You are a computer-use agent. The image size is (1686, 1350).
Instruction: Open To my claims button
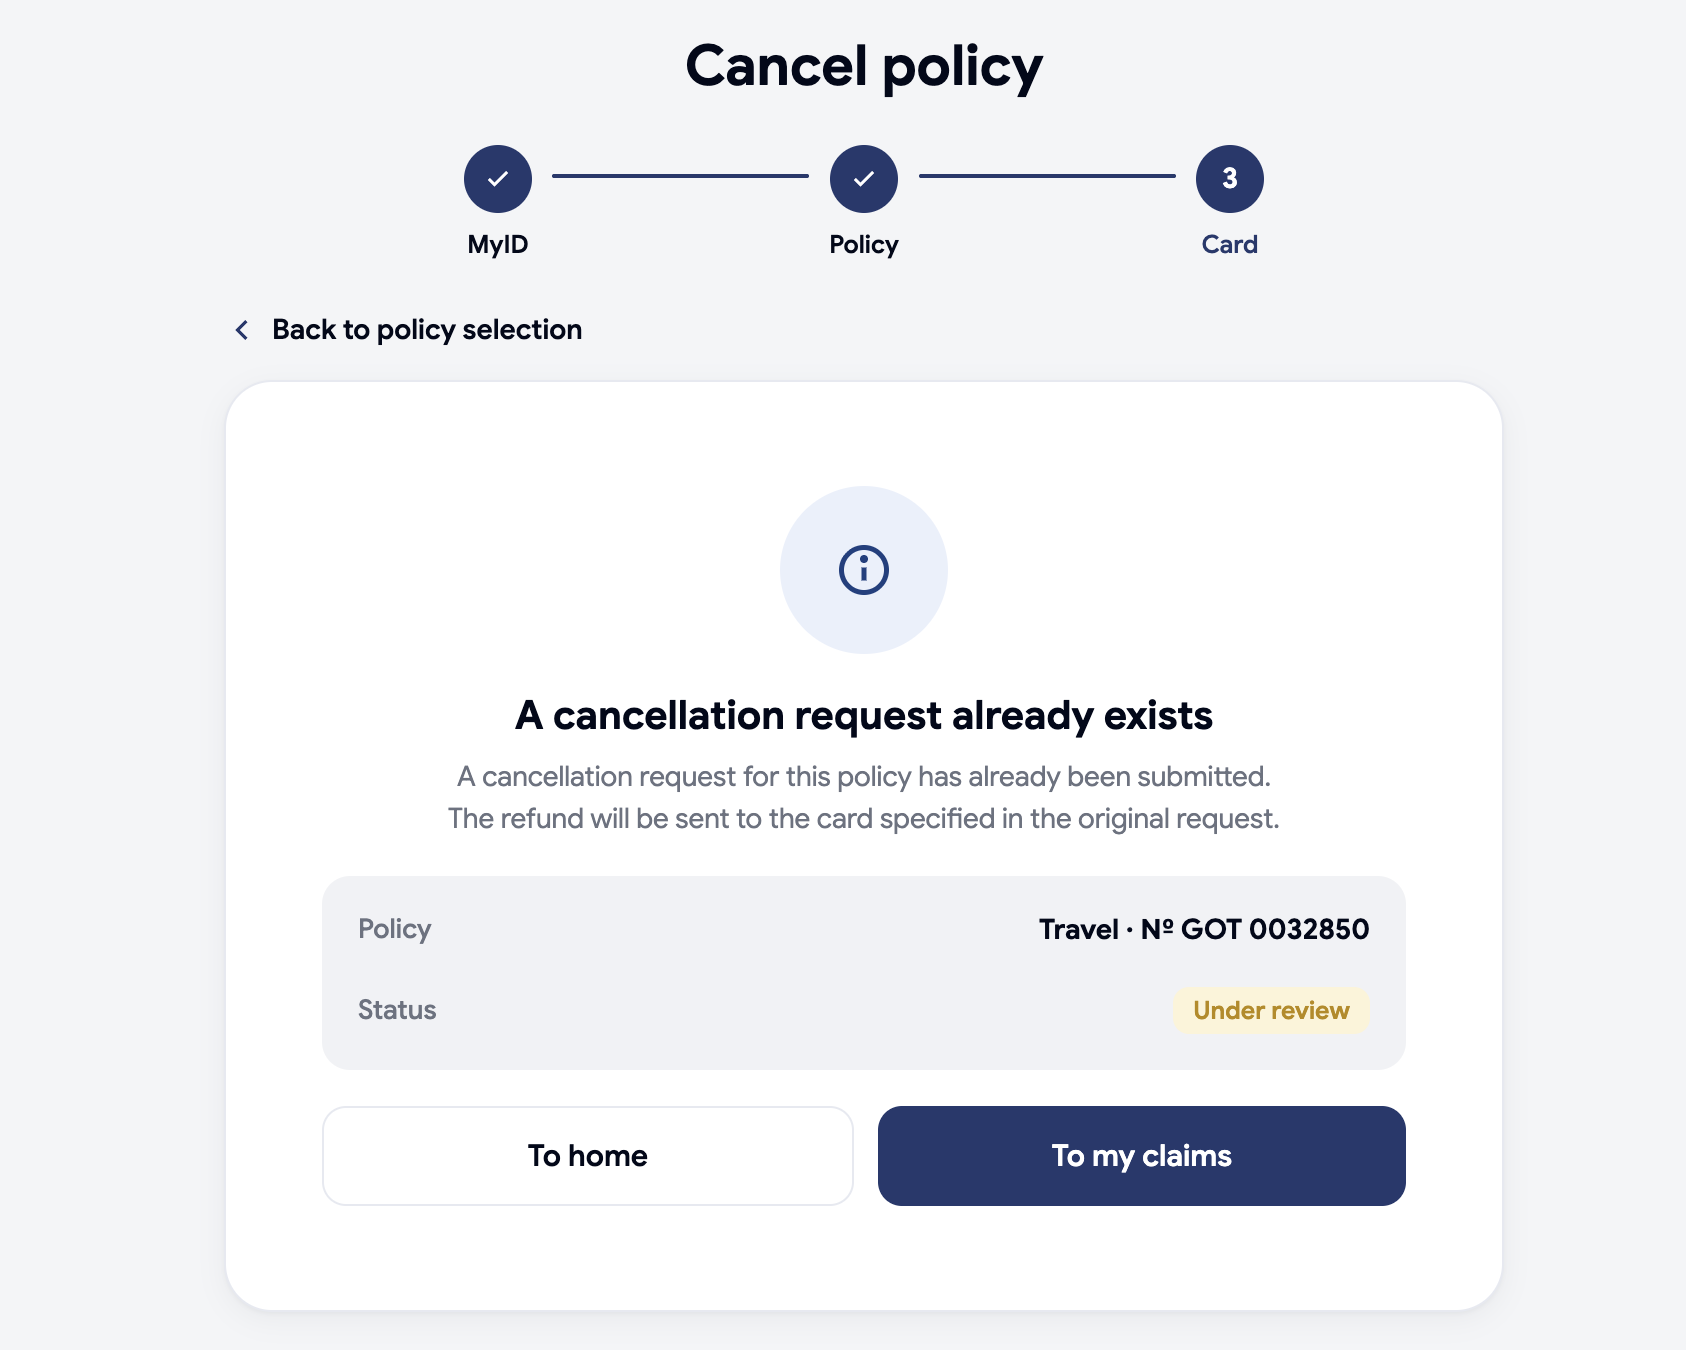click(x=1142, y=1156)
